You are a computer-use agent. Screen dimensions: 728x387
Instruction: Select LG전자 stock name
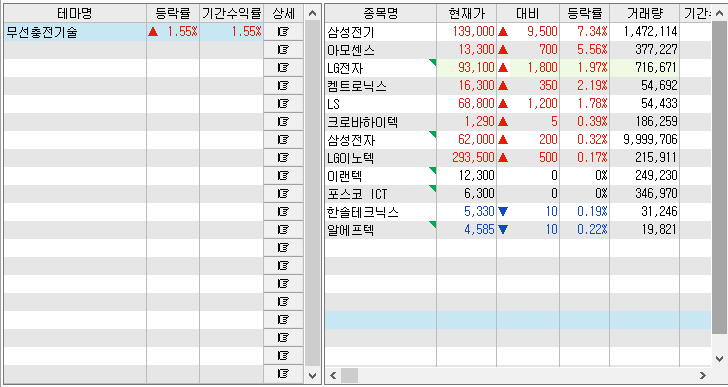(345, 68)
